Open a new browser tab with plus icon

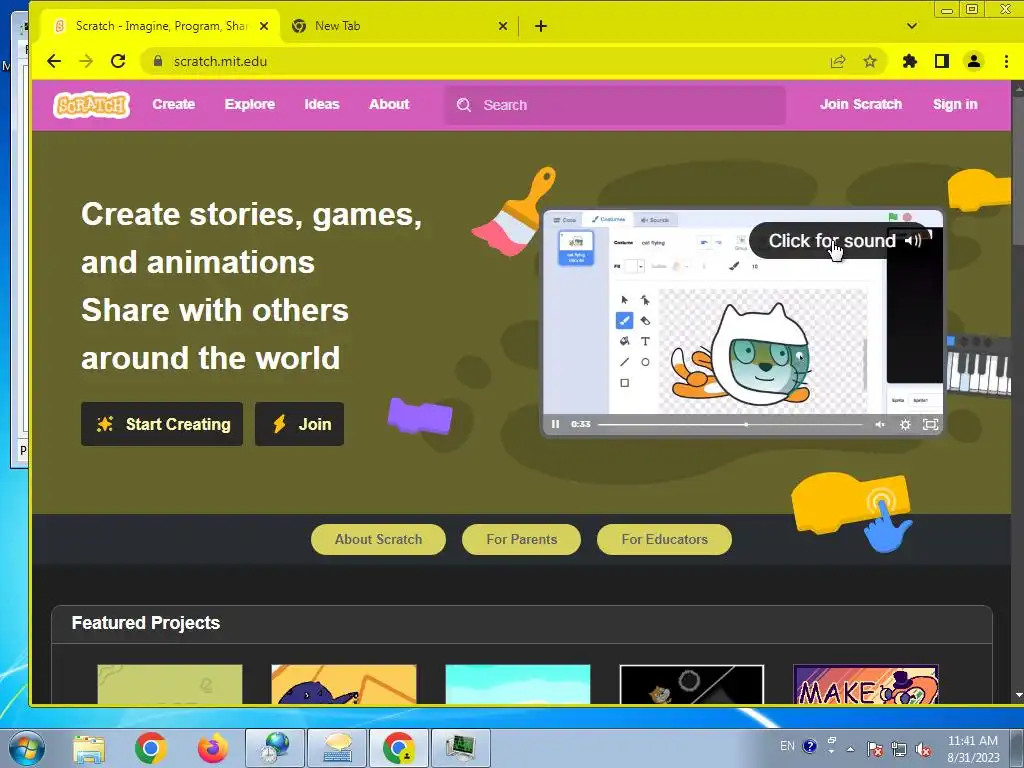coord(541,26)
